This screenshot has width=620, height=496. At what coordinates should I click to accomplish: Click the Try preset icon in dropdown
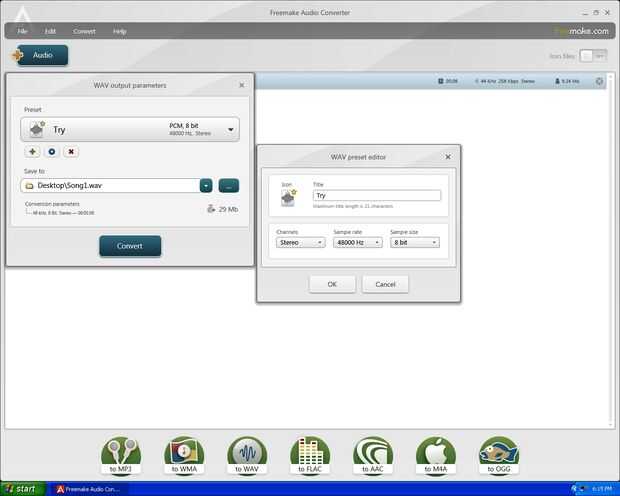(x=37, y=129)
